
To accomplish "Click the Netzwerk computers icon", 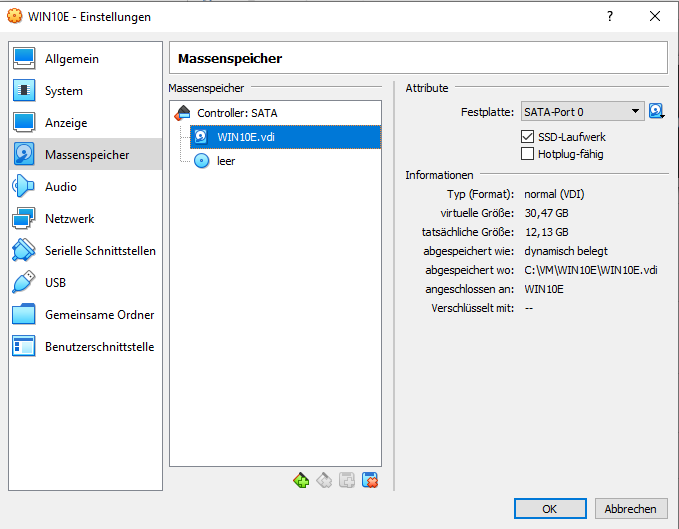I will (x=24, y=218).
